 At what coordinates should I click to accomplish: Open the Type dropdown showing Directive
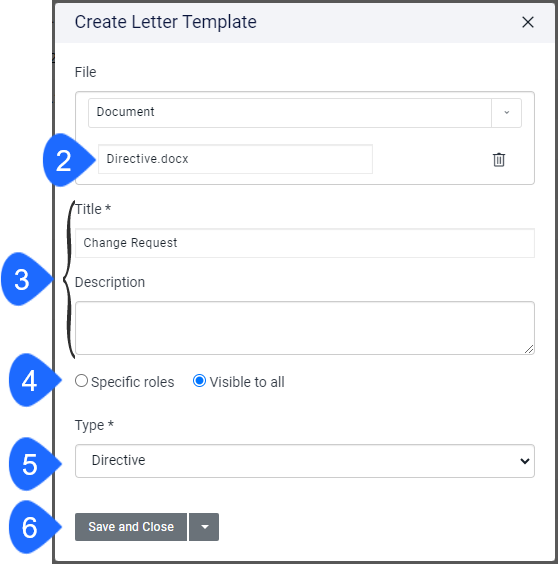(305, 461)
